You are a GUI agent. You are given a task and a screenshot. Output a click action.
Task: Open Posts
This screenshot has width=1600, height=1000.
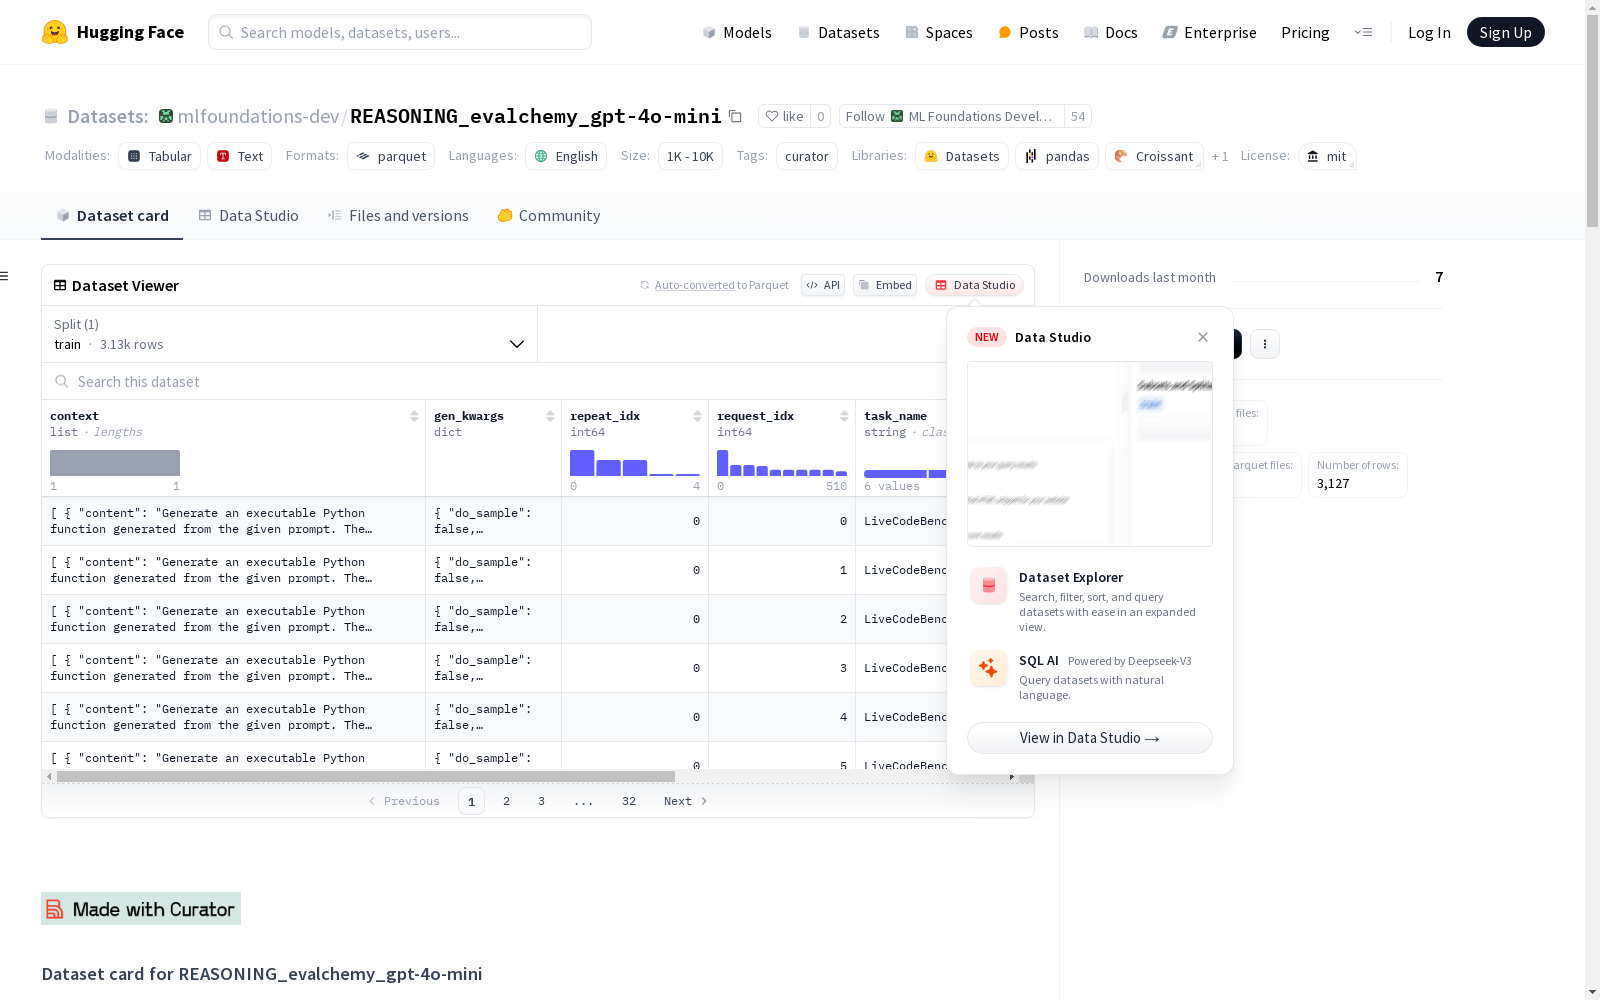[x=1028, y=32]
